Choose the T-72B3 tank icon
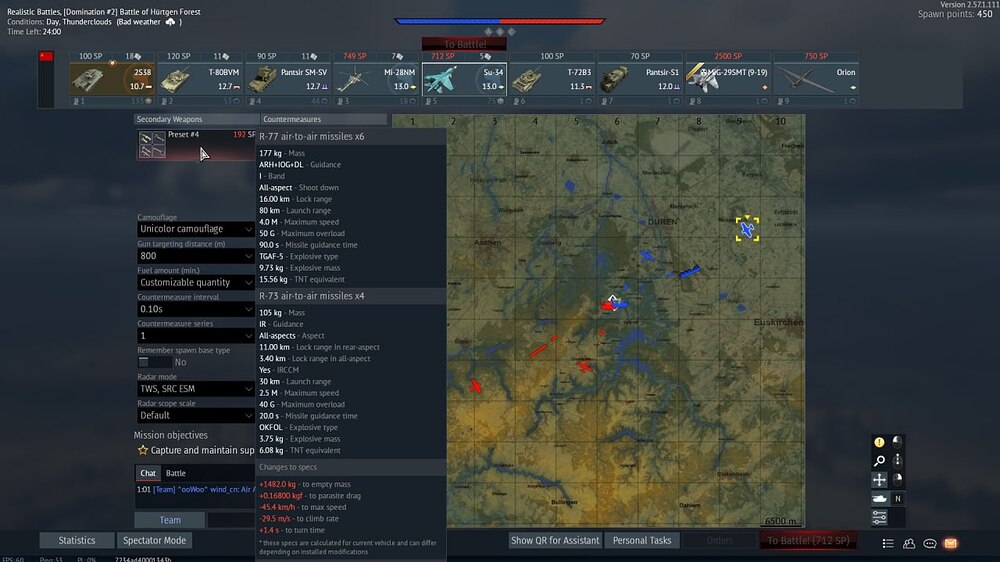Viewport: 1000px width, 562px height. pyautogui.click(x=527, y=80)
